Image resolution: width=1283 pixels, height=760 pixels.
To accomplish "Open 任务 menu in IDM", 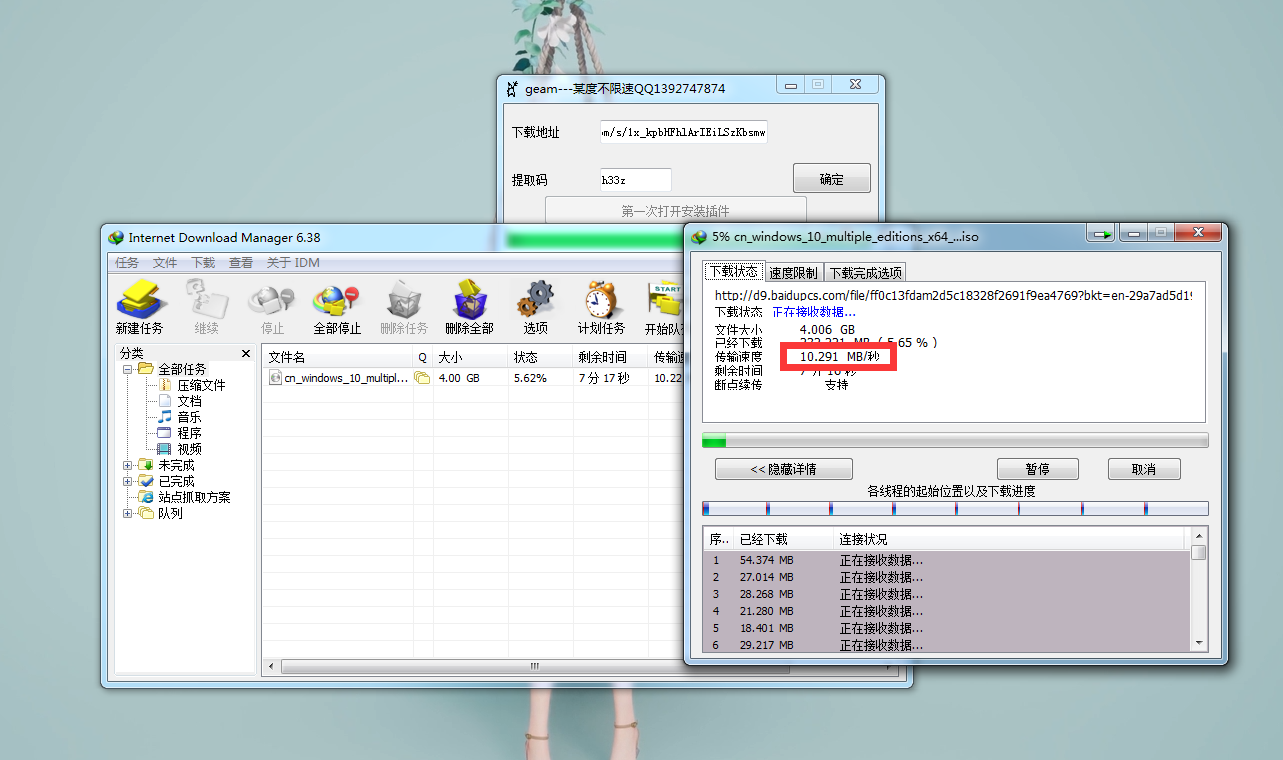I will click(127, 263).
